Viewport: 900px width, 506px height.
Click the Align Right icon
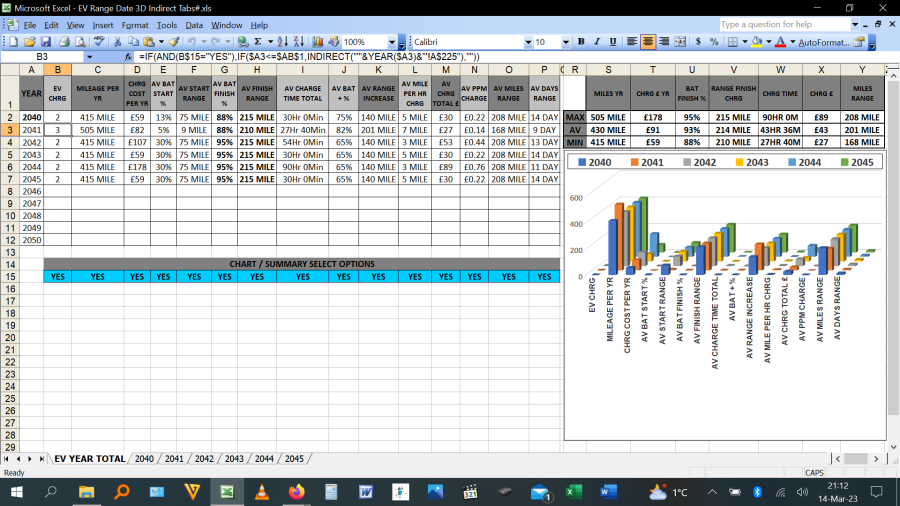pyautogui.click(x=664, y=42)
